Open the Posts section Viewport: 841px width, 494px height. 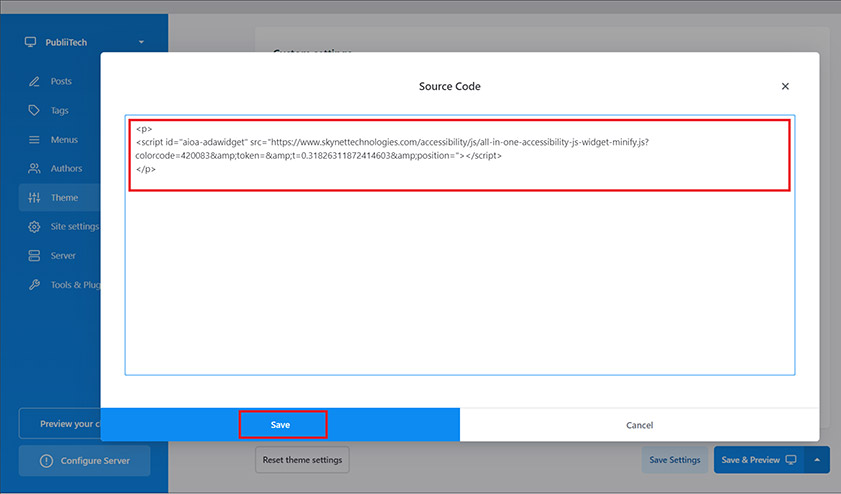pyautogui.click(x=61, y=82)
